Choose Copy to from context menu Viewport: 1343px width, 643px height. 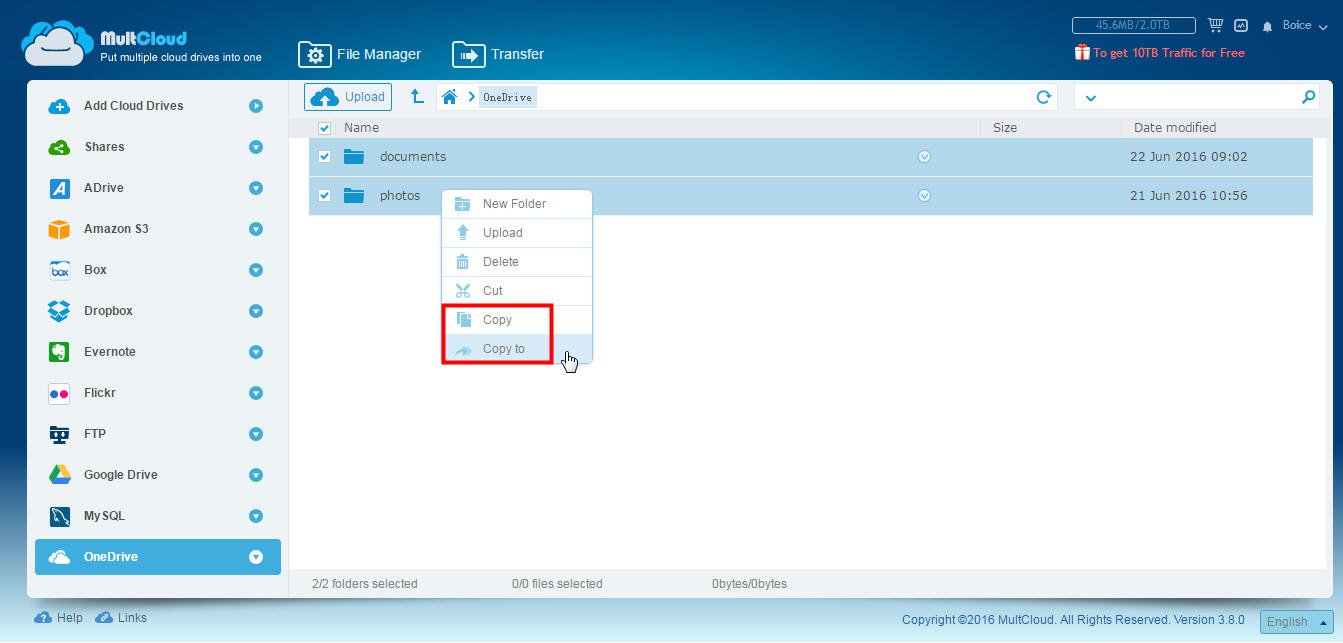click(517, 349)
